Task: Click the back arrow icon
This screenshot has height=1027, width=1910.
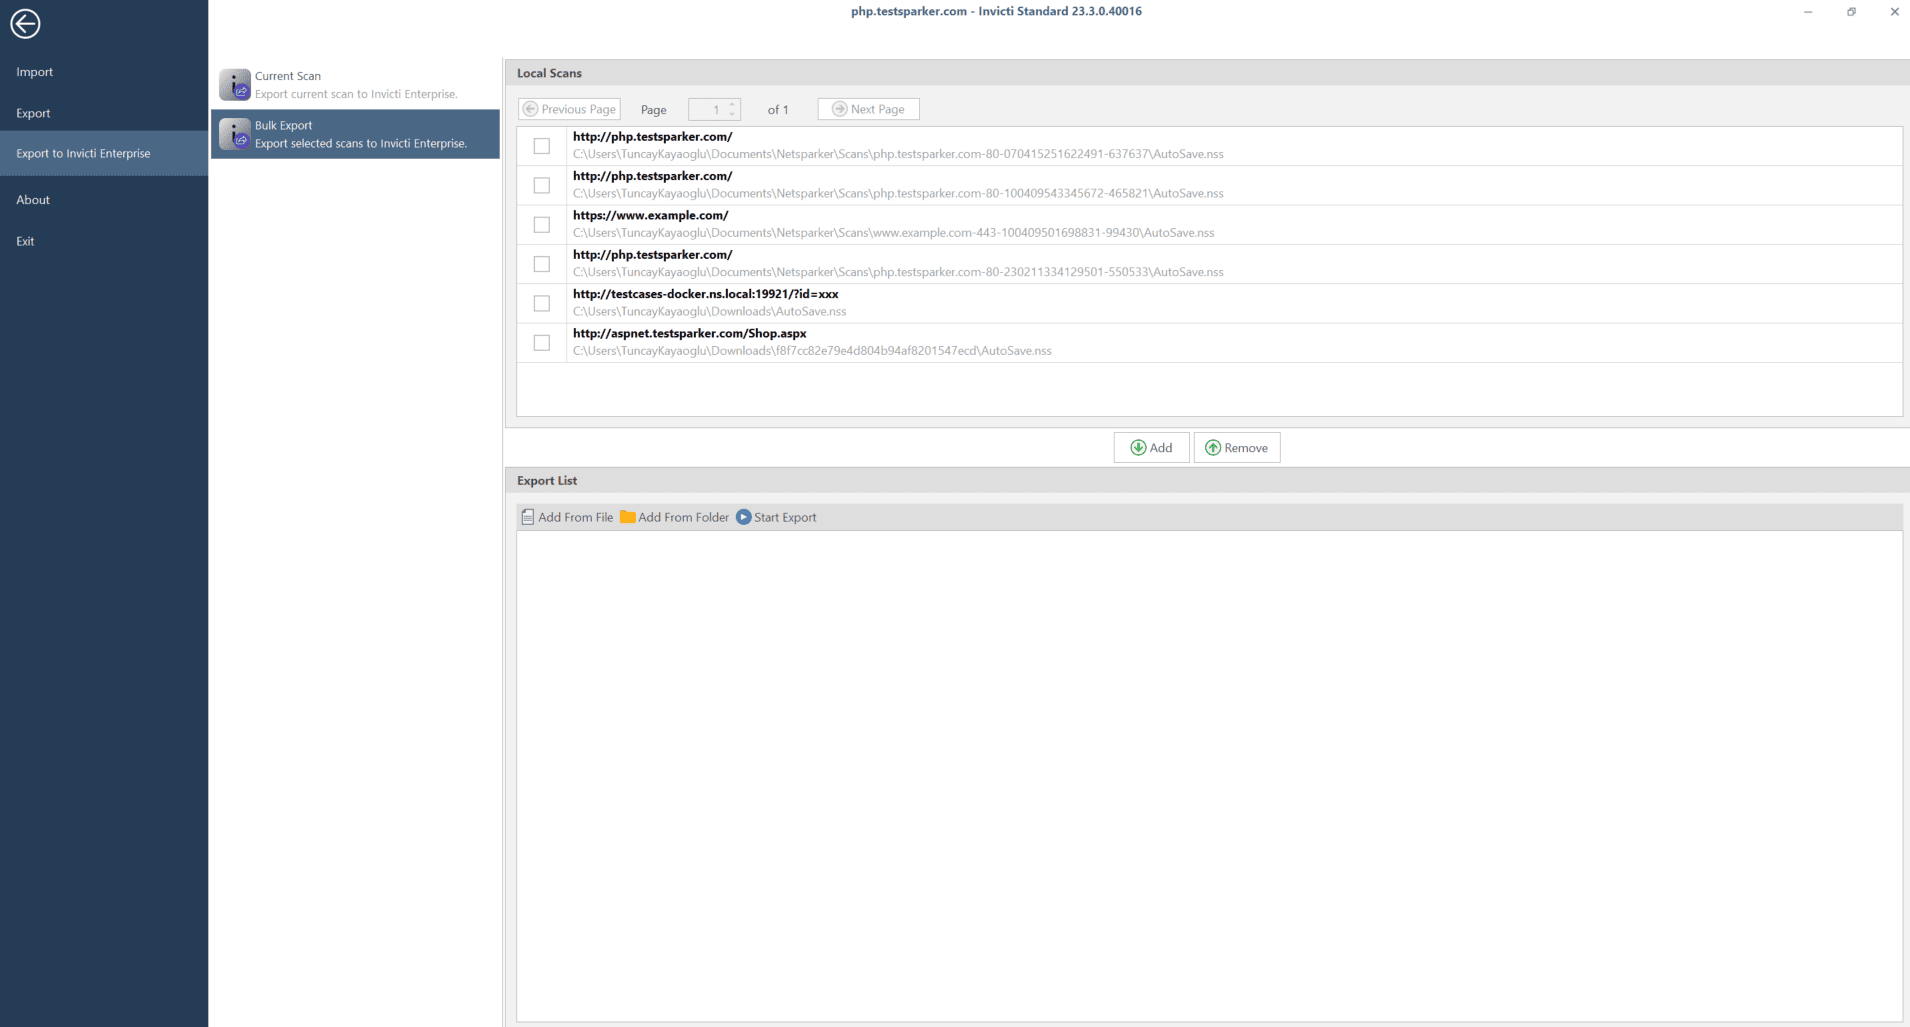Action: [25, 23]
